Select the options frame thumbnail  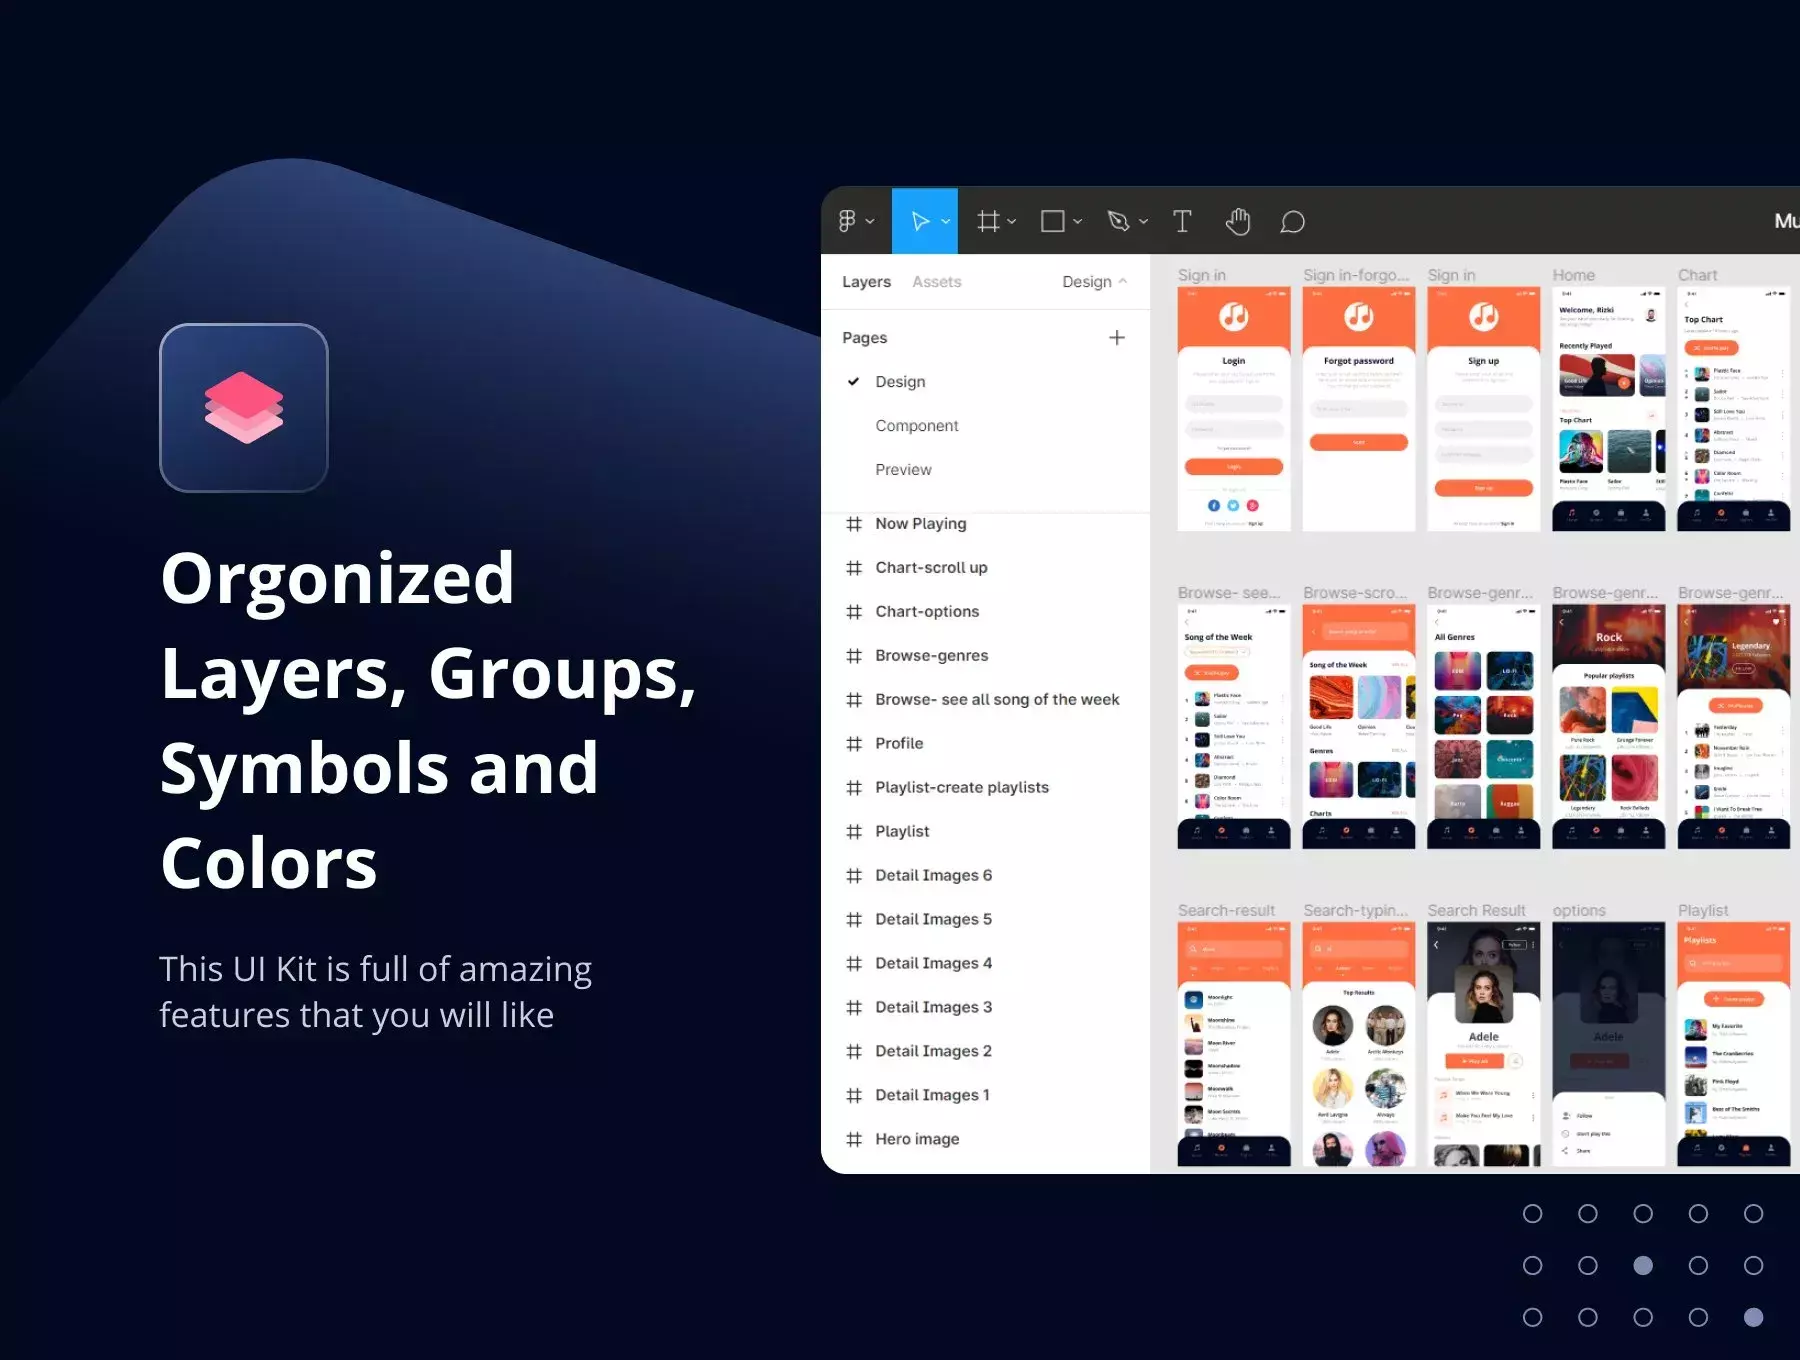click(x=1609, y=1045)
